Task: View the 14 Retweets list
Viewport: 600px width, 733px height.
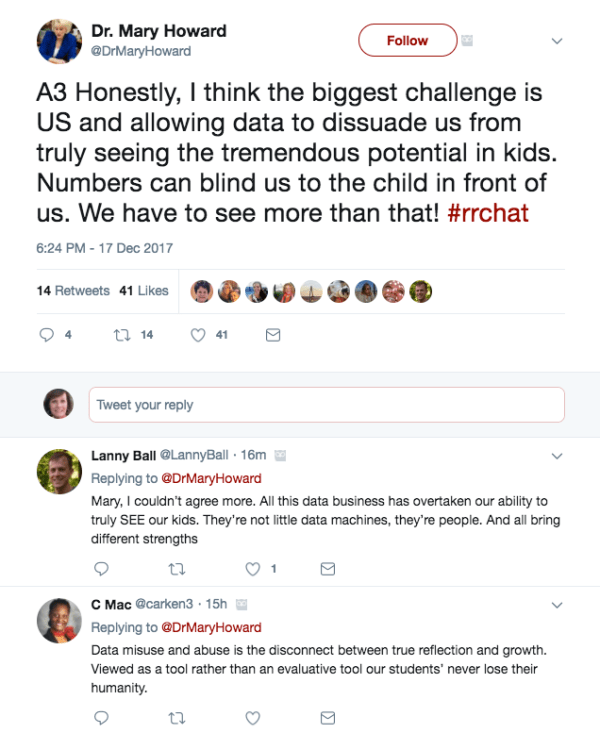Action: click(x=73, y=291)
